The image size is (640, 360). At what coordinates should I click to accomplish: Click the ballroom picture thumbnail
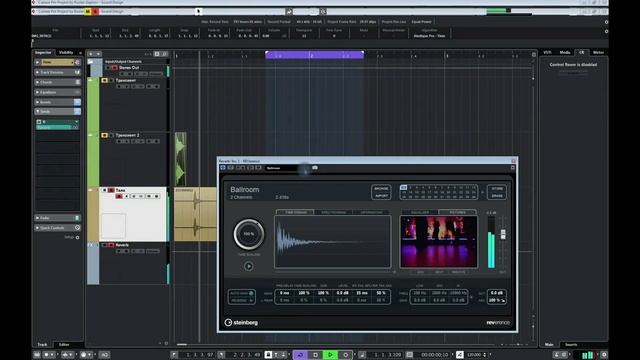439,242
